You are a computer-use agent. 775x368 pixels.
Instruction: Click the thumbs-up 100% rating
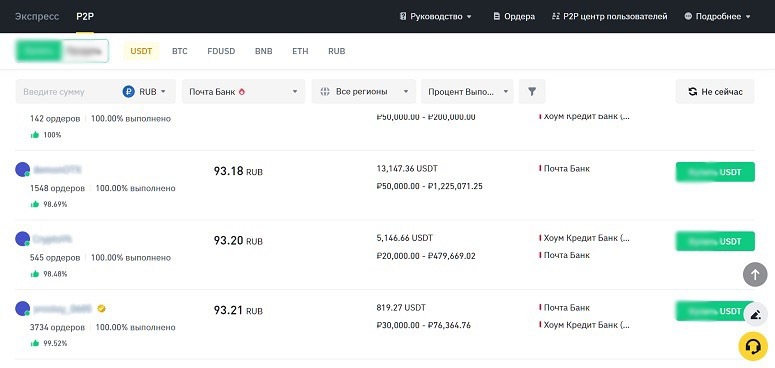click(45, 135)
